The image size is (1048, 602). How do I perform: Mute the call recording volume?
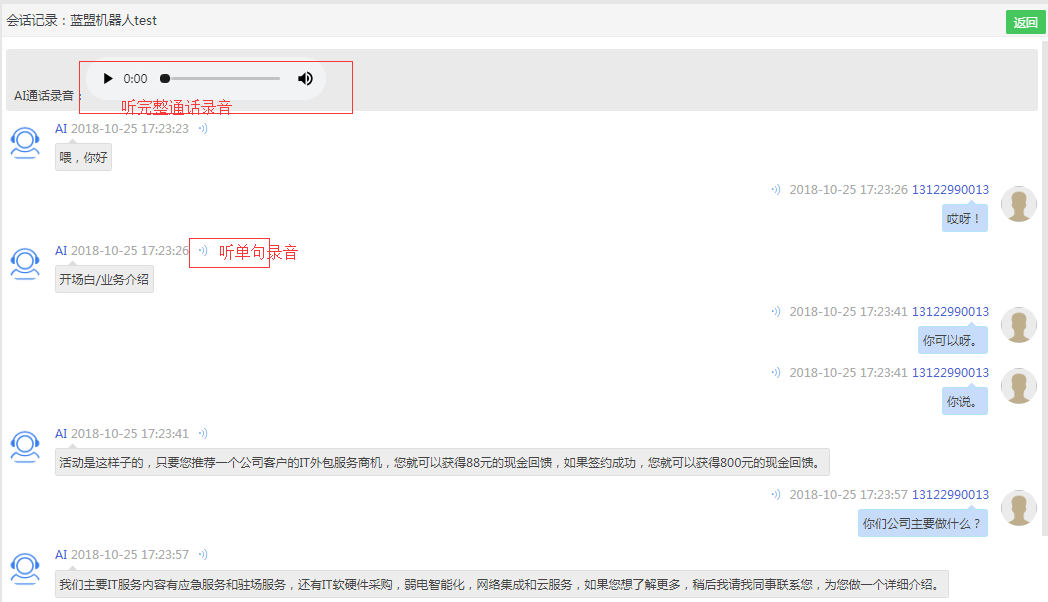tap(305, 79)
